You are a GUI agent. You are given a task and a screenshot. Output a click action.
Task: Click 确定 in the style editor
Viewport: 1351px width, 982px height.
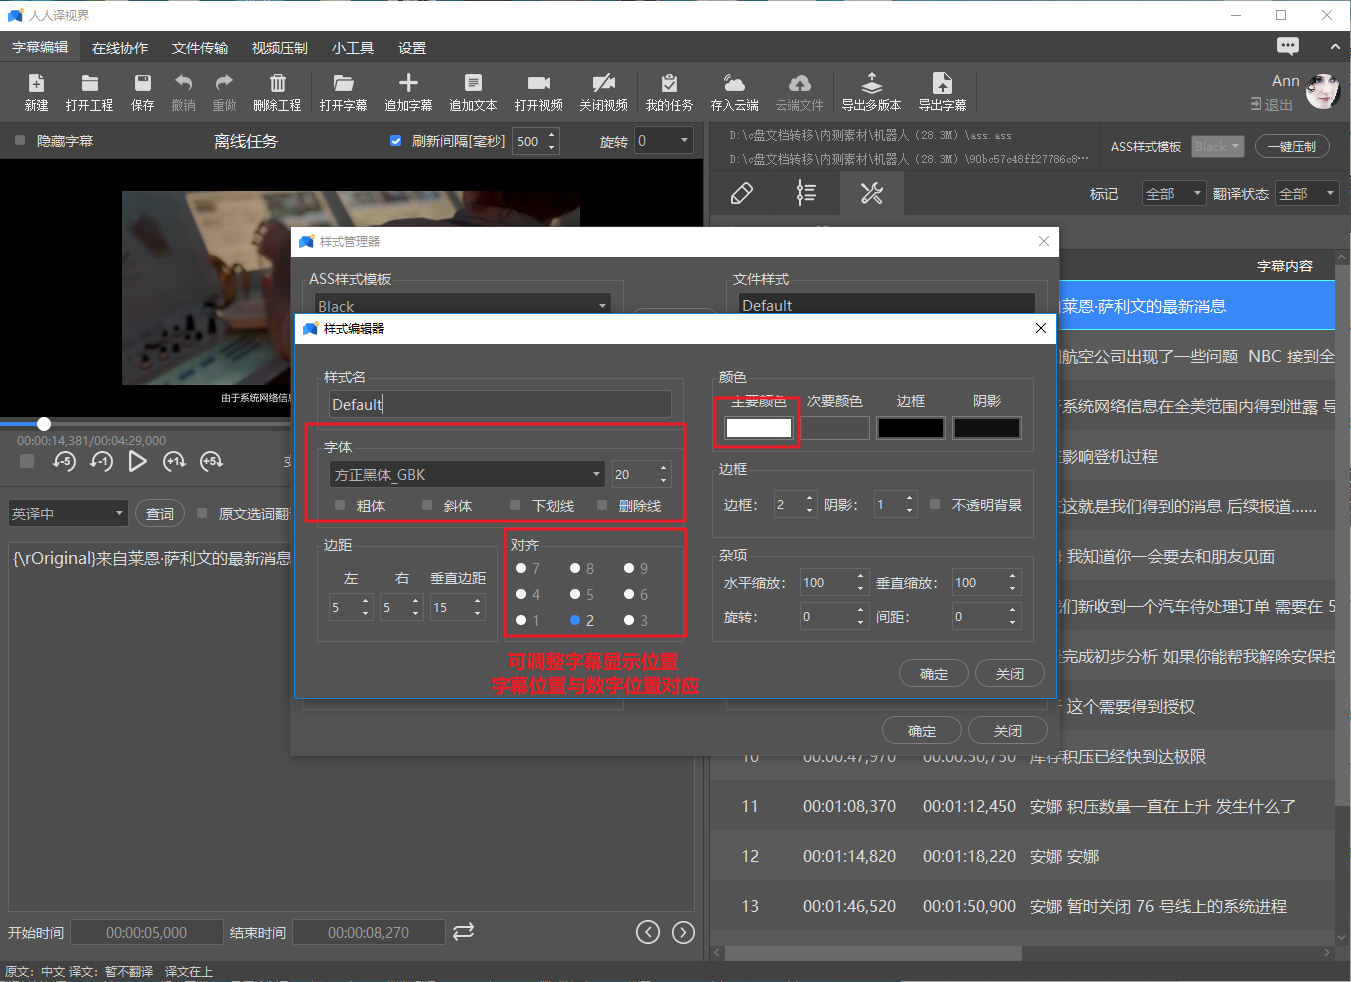[934, 674]
